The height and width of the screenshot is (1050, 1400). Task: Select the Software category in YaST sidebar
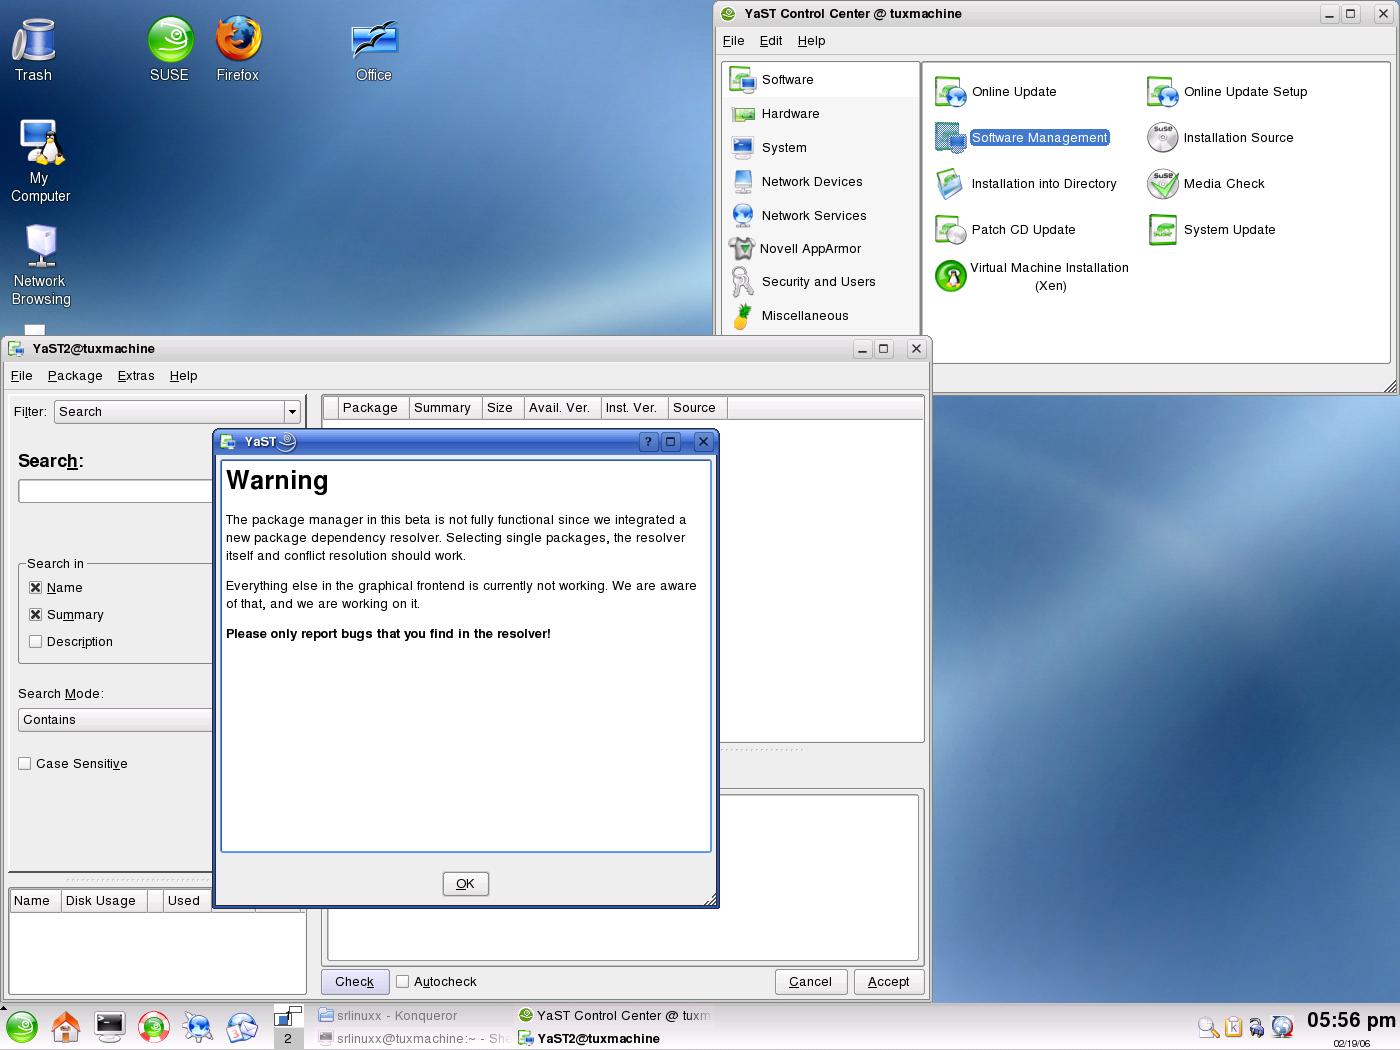click(x=821, y=80)
